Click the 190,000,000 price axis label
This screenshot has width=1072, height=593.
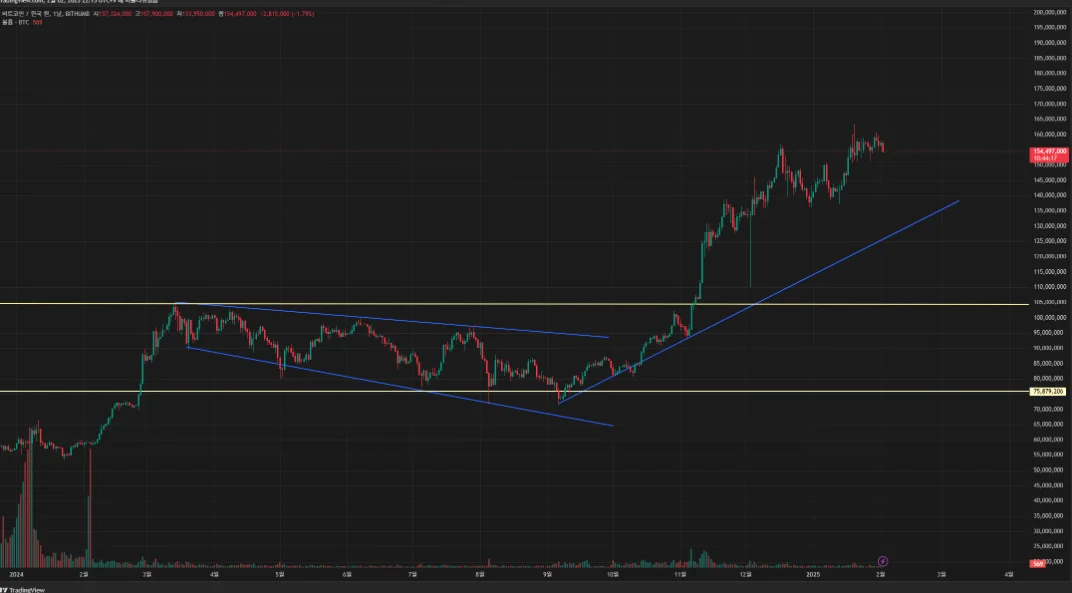click(x=1050, y=42)
